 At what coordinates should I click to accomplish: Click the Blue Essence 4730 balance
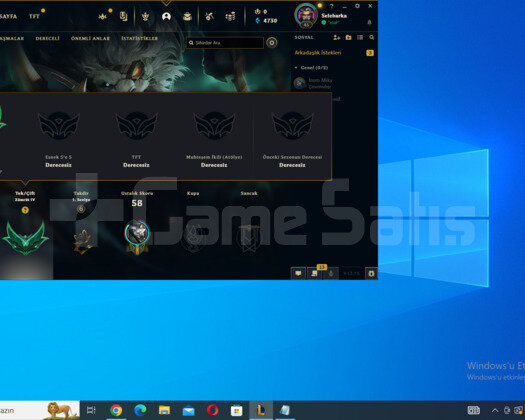(266, 21)
